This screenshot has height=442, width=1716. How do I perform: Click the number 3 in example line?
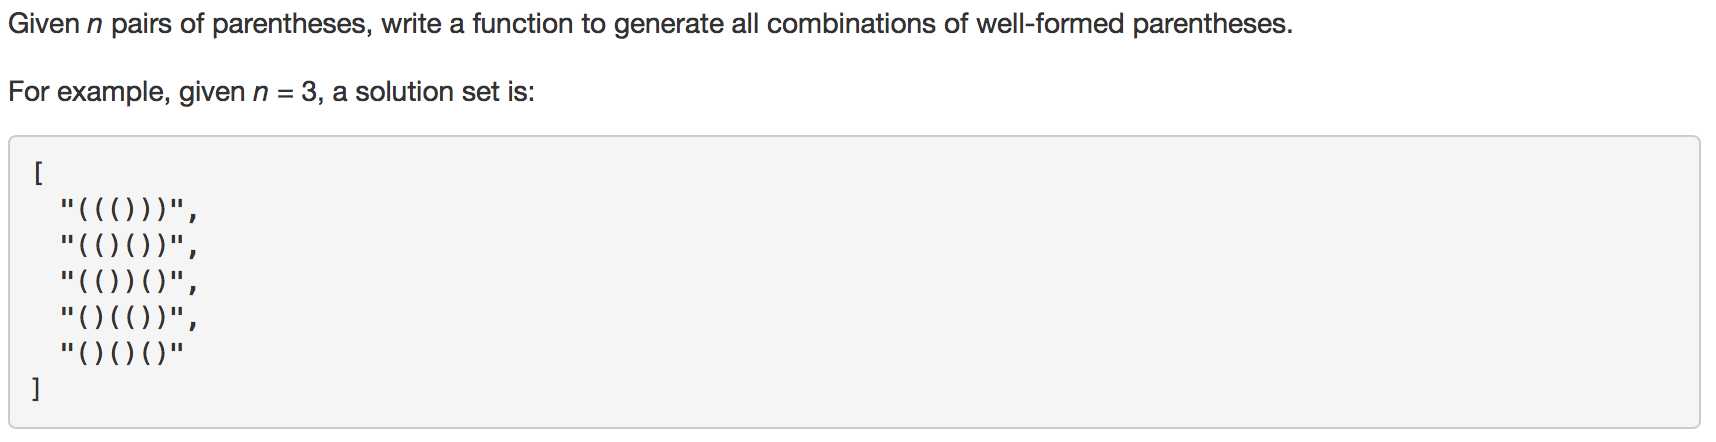(309, 92)
